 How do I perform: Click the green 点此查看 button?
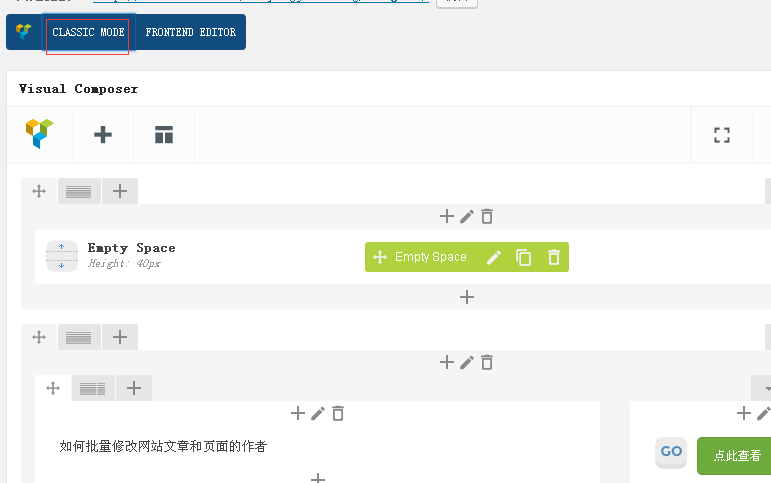pyautogui.click(x=735, y=455)
